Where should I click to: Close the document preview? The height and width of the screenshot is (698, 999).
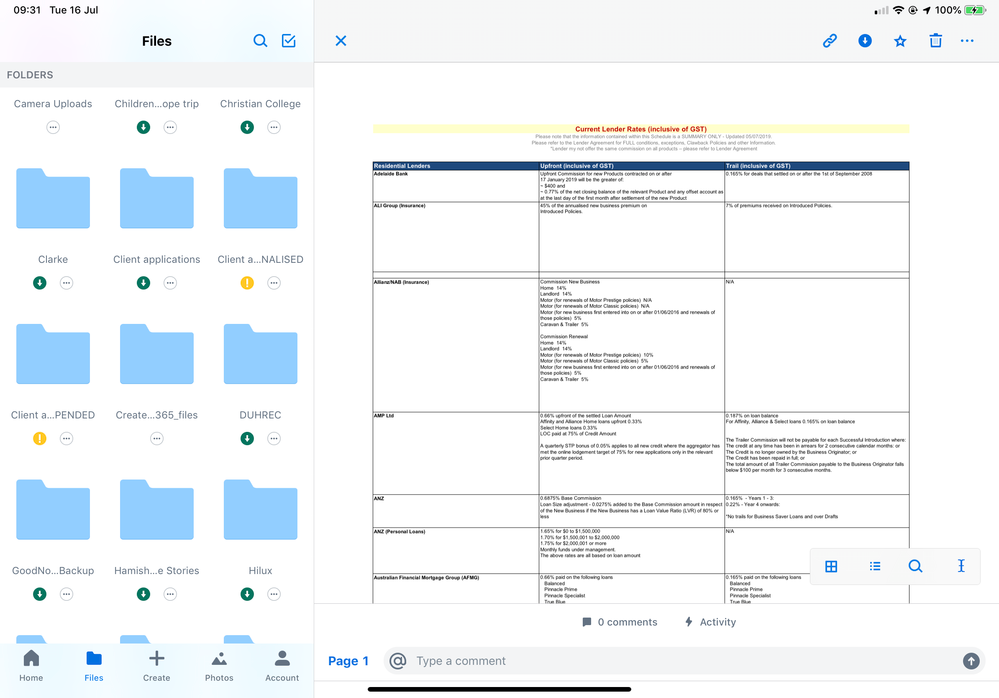pos(341,41)
